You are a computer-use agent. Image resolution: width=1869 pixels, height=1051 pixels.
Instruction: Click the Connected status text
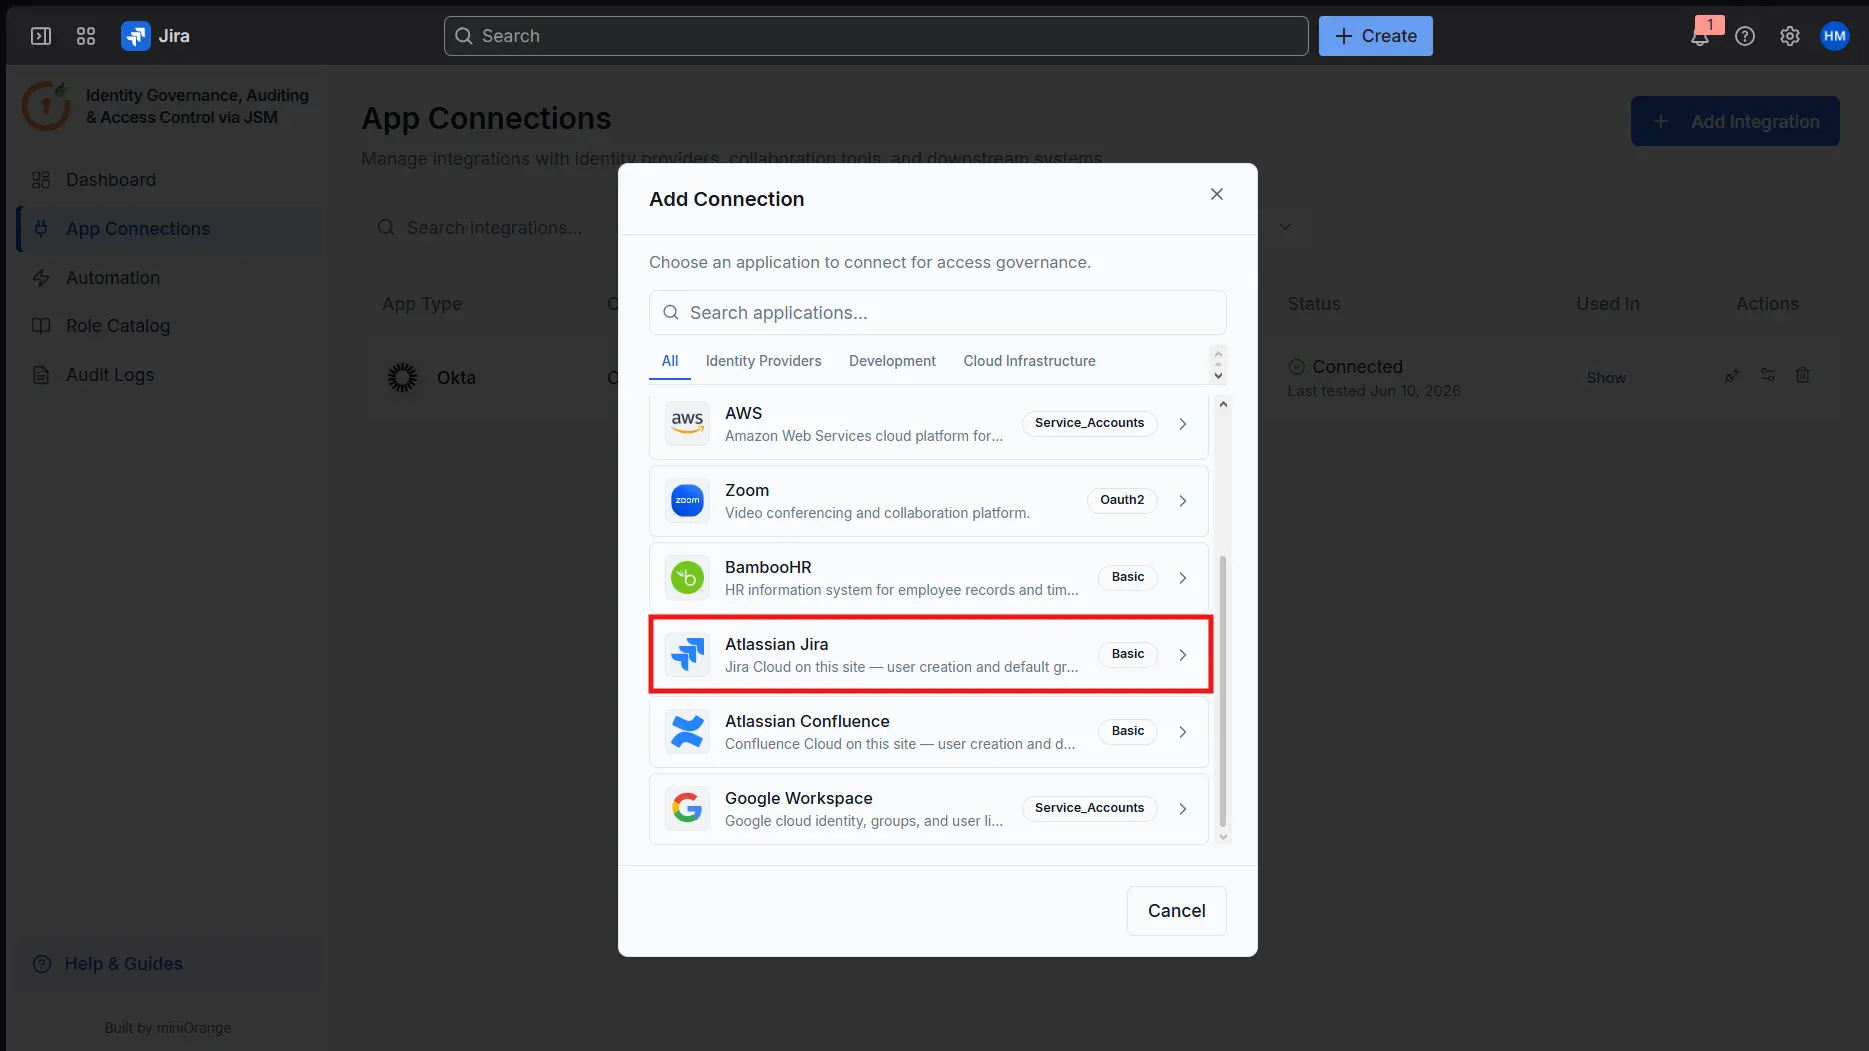point(1357,367)
